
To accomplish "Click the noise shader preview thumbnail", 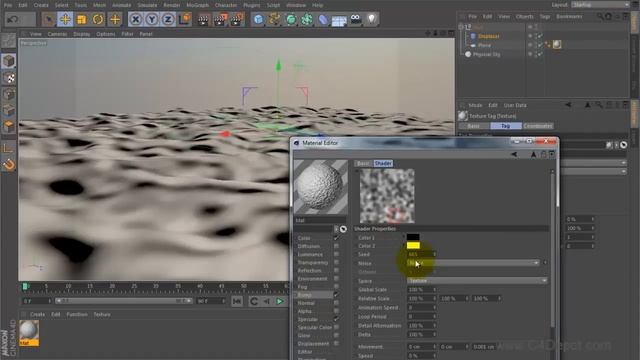I will (387, 196).
